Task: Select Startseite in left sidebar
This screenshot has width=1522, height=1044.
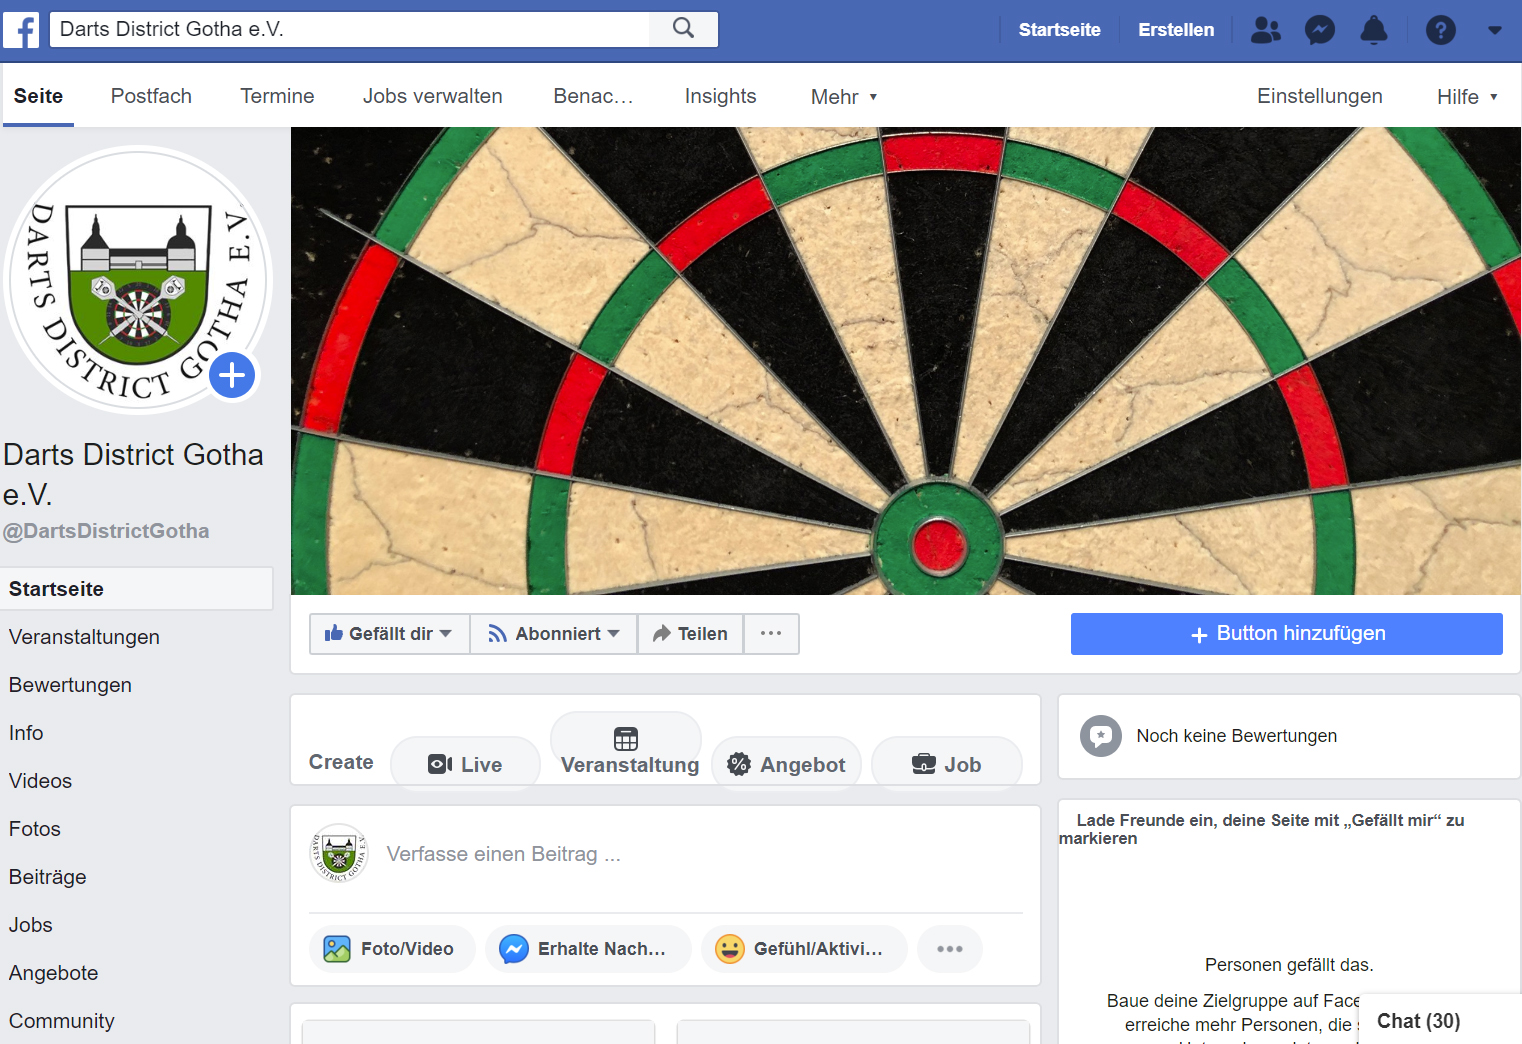Action: 136,589
